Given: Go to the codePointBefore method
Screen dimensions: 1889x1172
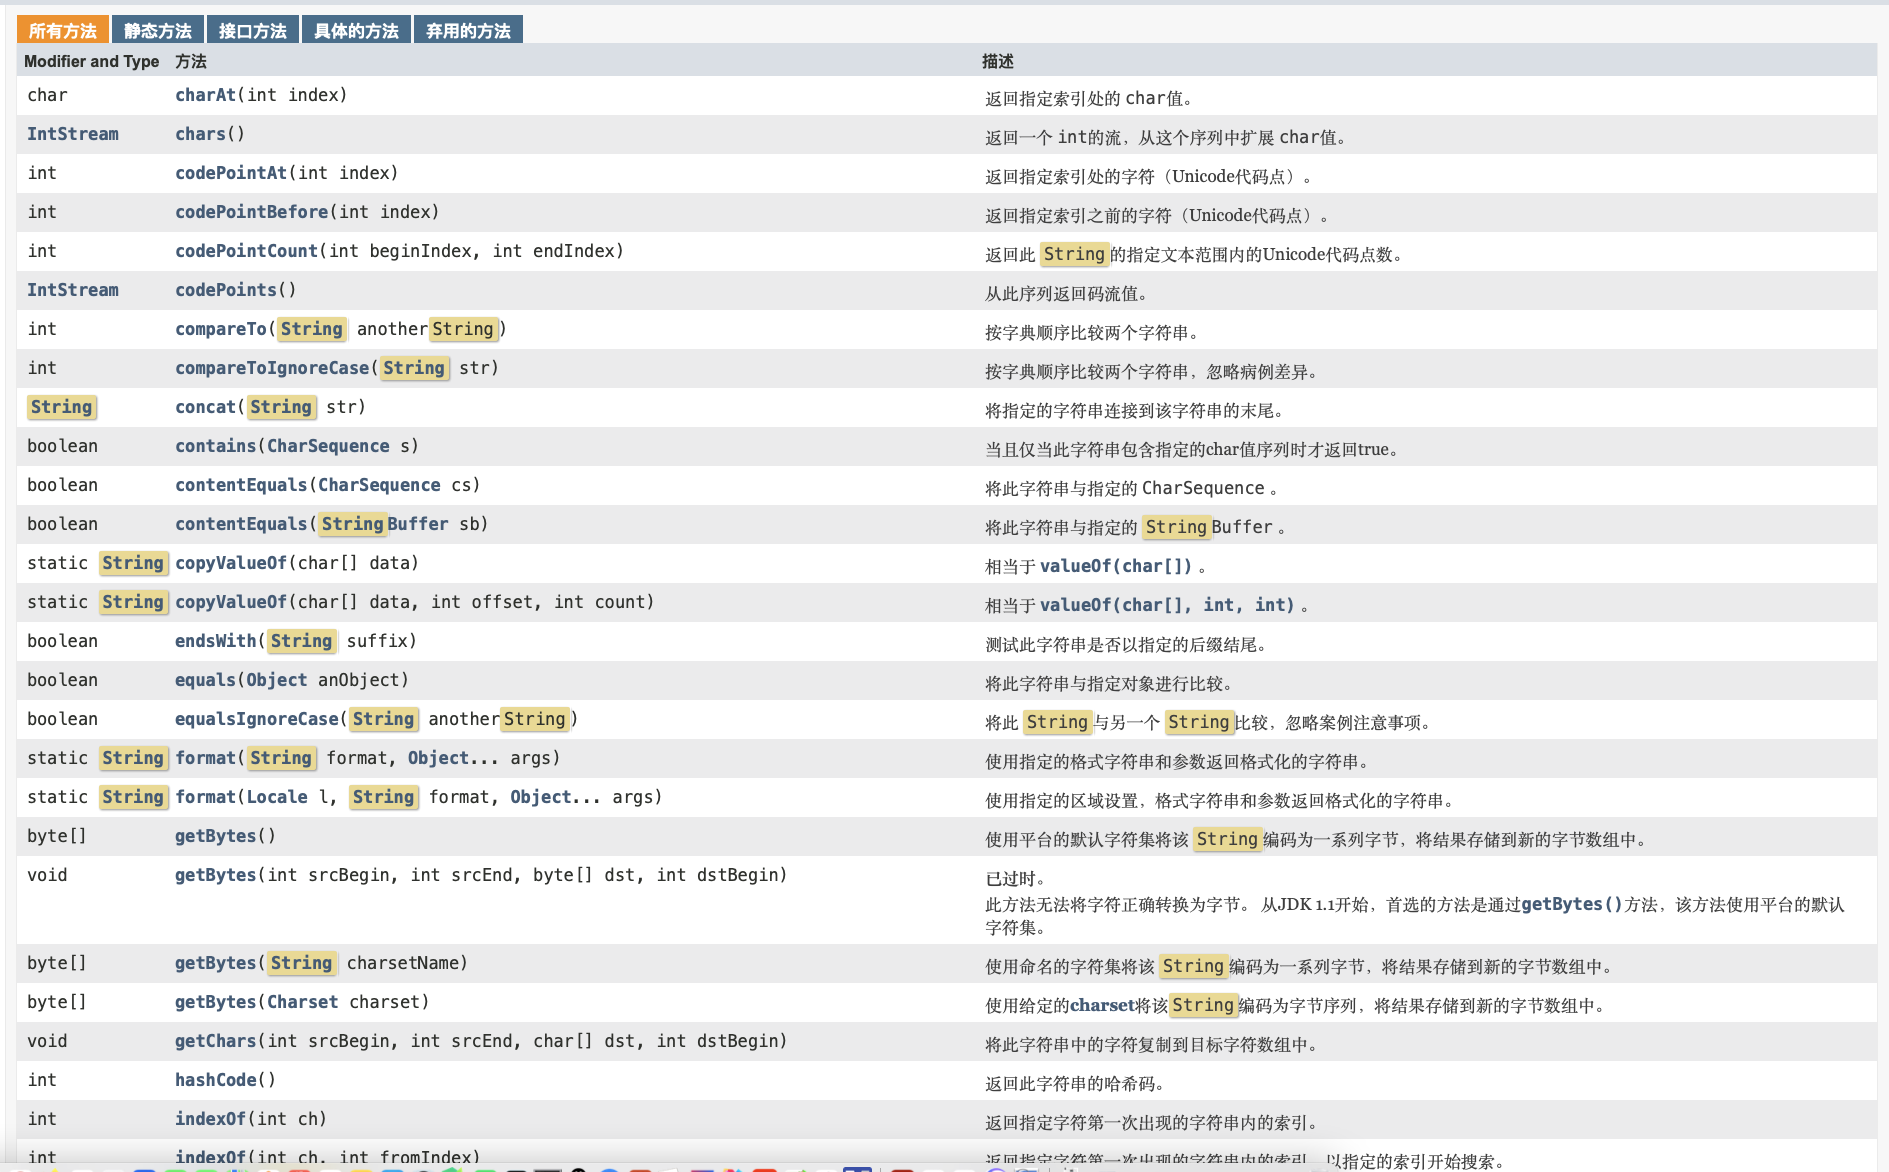Looking at the screenshot, I should [x=251, y=212].
